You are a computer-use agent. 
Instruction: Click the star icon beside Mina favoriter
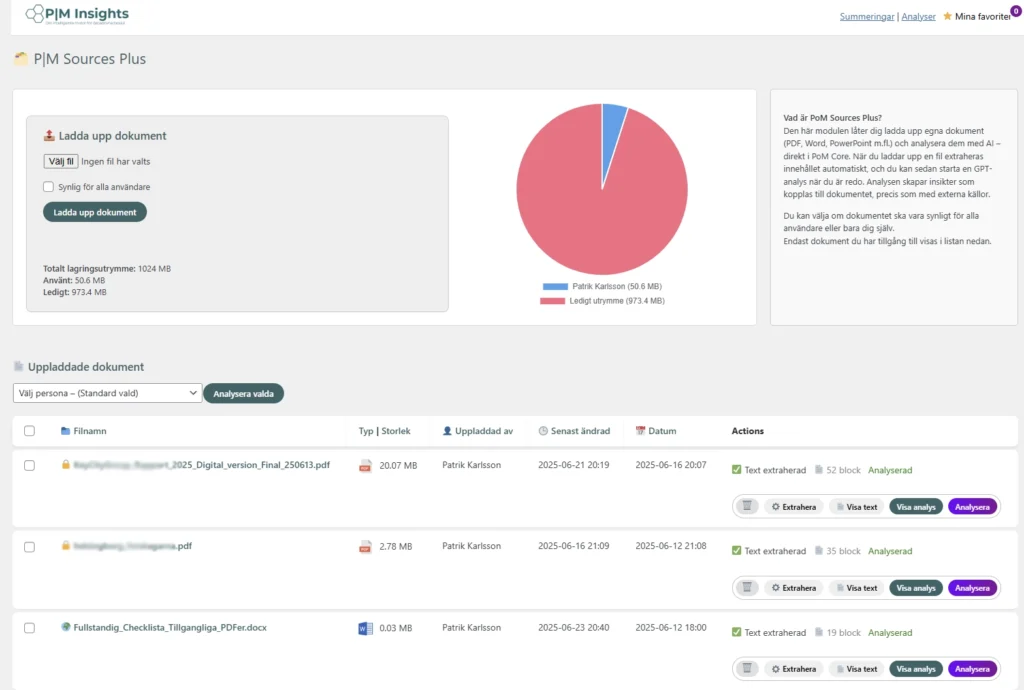pos(947,16)
